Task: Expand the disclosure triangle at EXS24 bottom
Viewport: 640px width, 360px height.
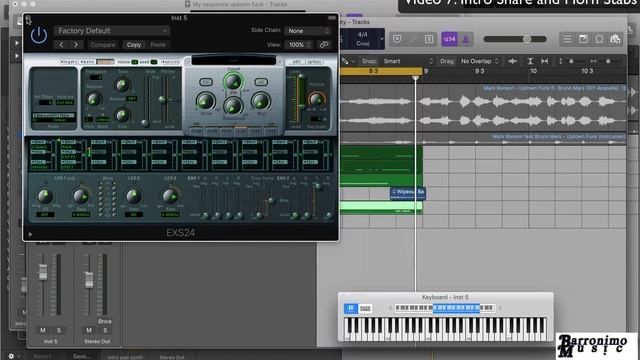Action: pos(30,234)
